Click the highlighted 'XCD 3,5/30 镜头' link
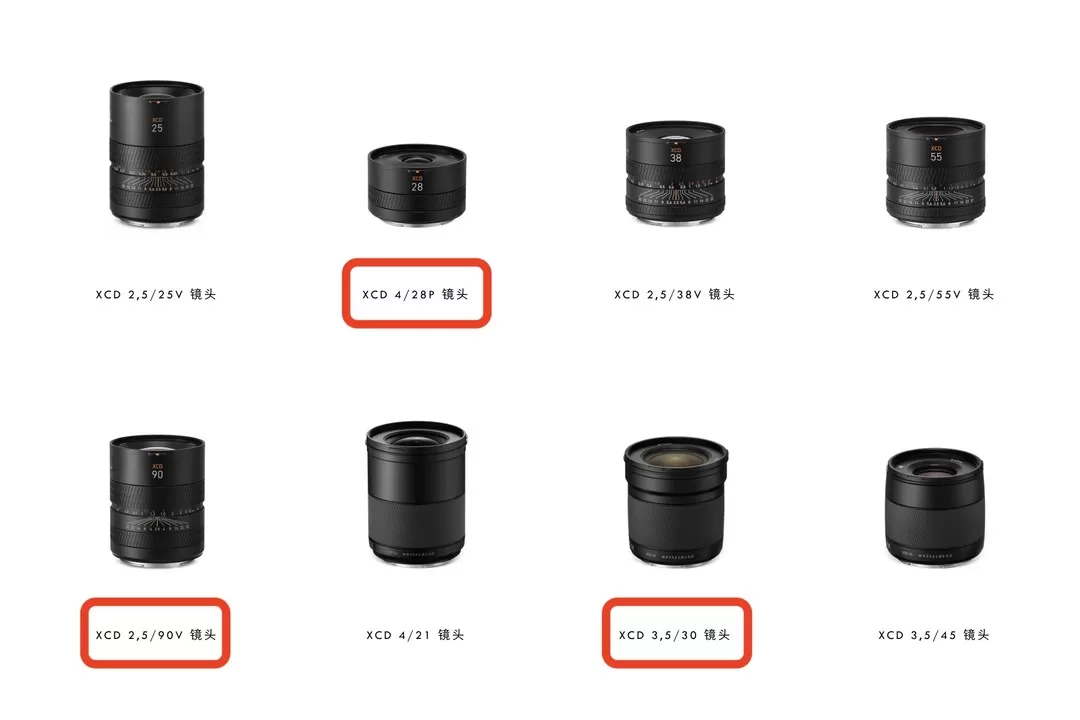Image resolution: width=1080 pixels, height=720 pixels. click(674, 635)
